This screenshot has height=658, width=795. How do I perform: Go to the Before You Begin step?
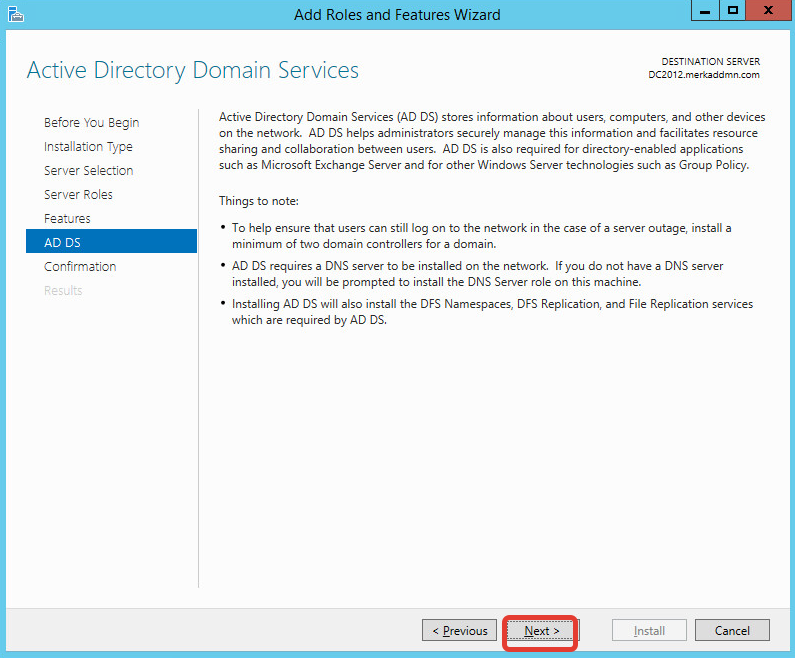point(91,123)
